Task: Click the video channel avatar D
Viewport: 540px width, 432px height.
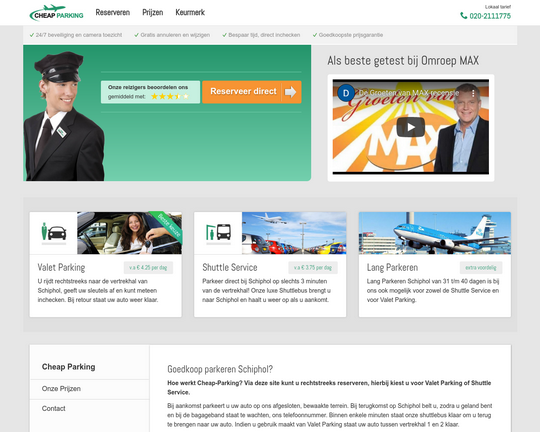Action: [346, 93]
